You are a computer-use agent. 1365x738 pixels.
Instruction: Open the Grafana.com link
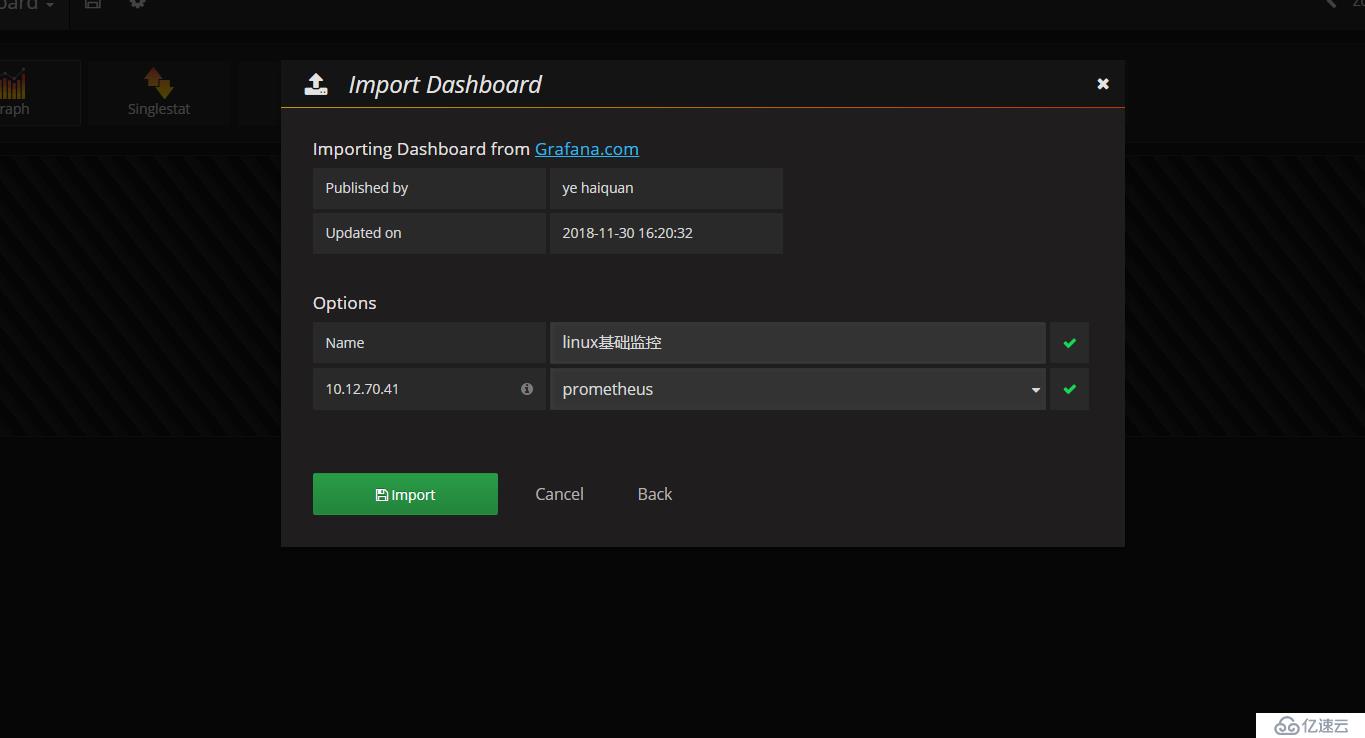click(587, 149)
